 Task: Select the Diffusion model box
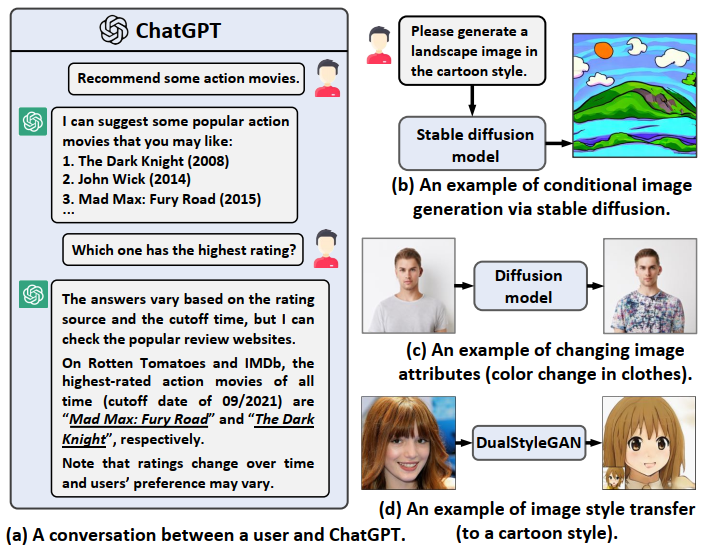pyautogui.click(x=530, y=286)
